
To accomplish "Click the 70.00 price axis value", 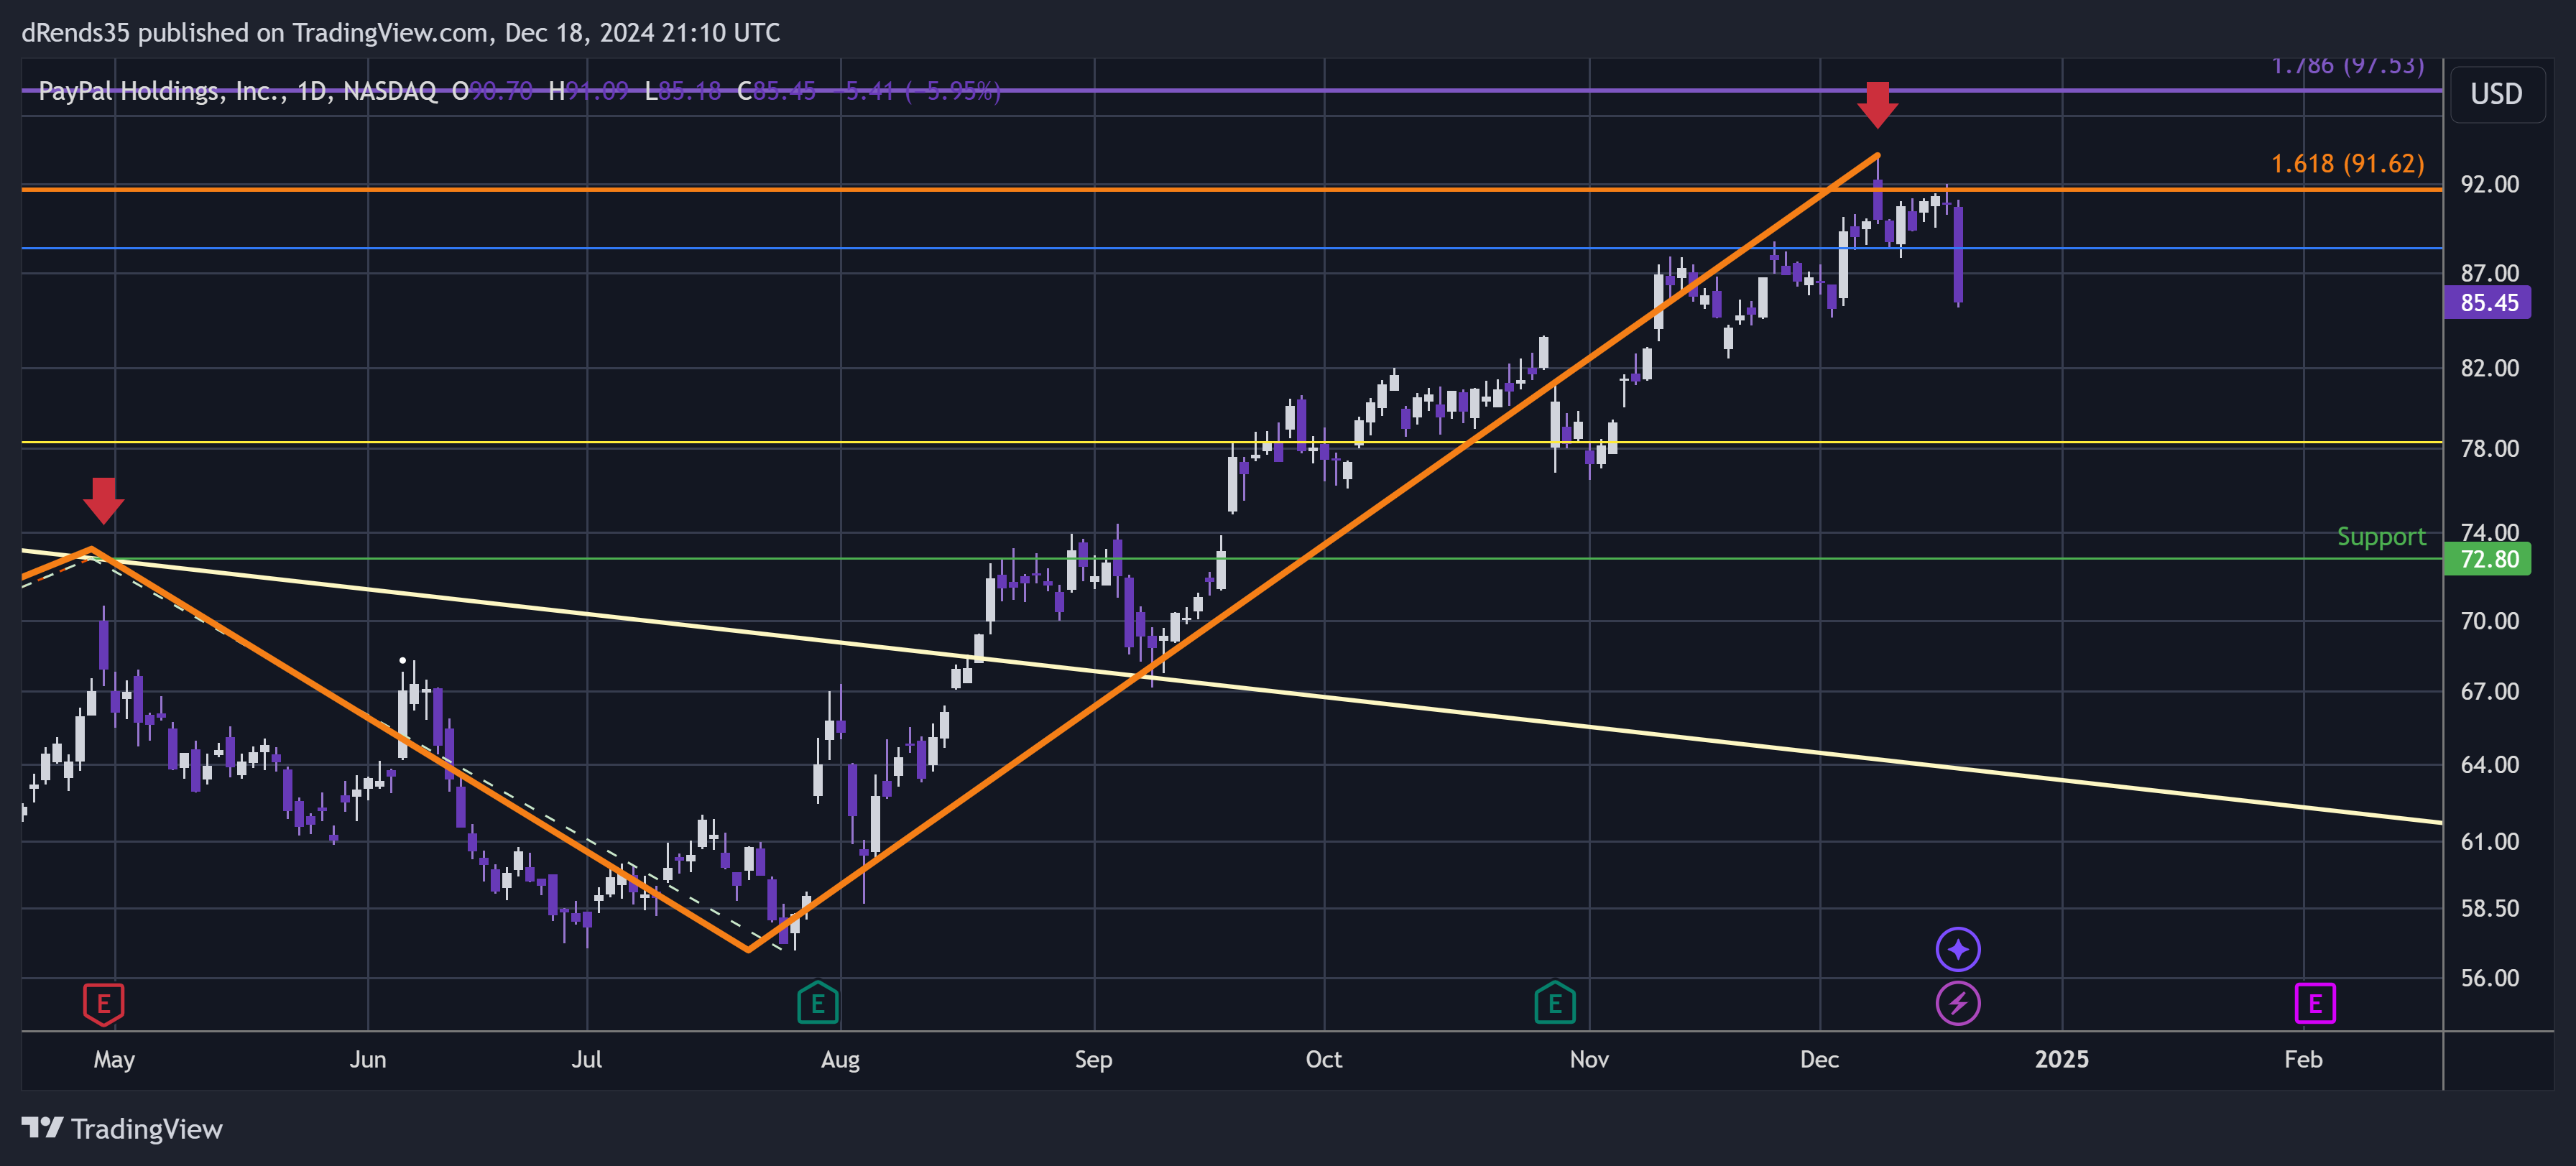I will click(x=2490, y=621).
